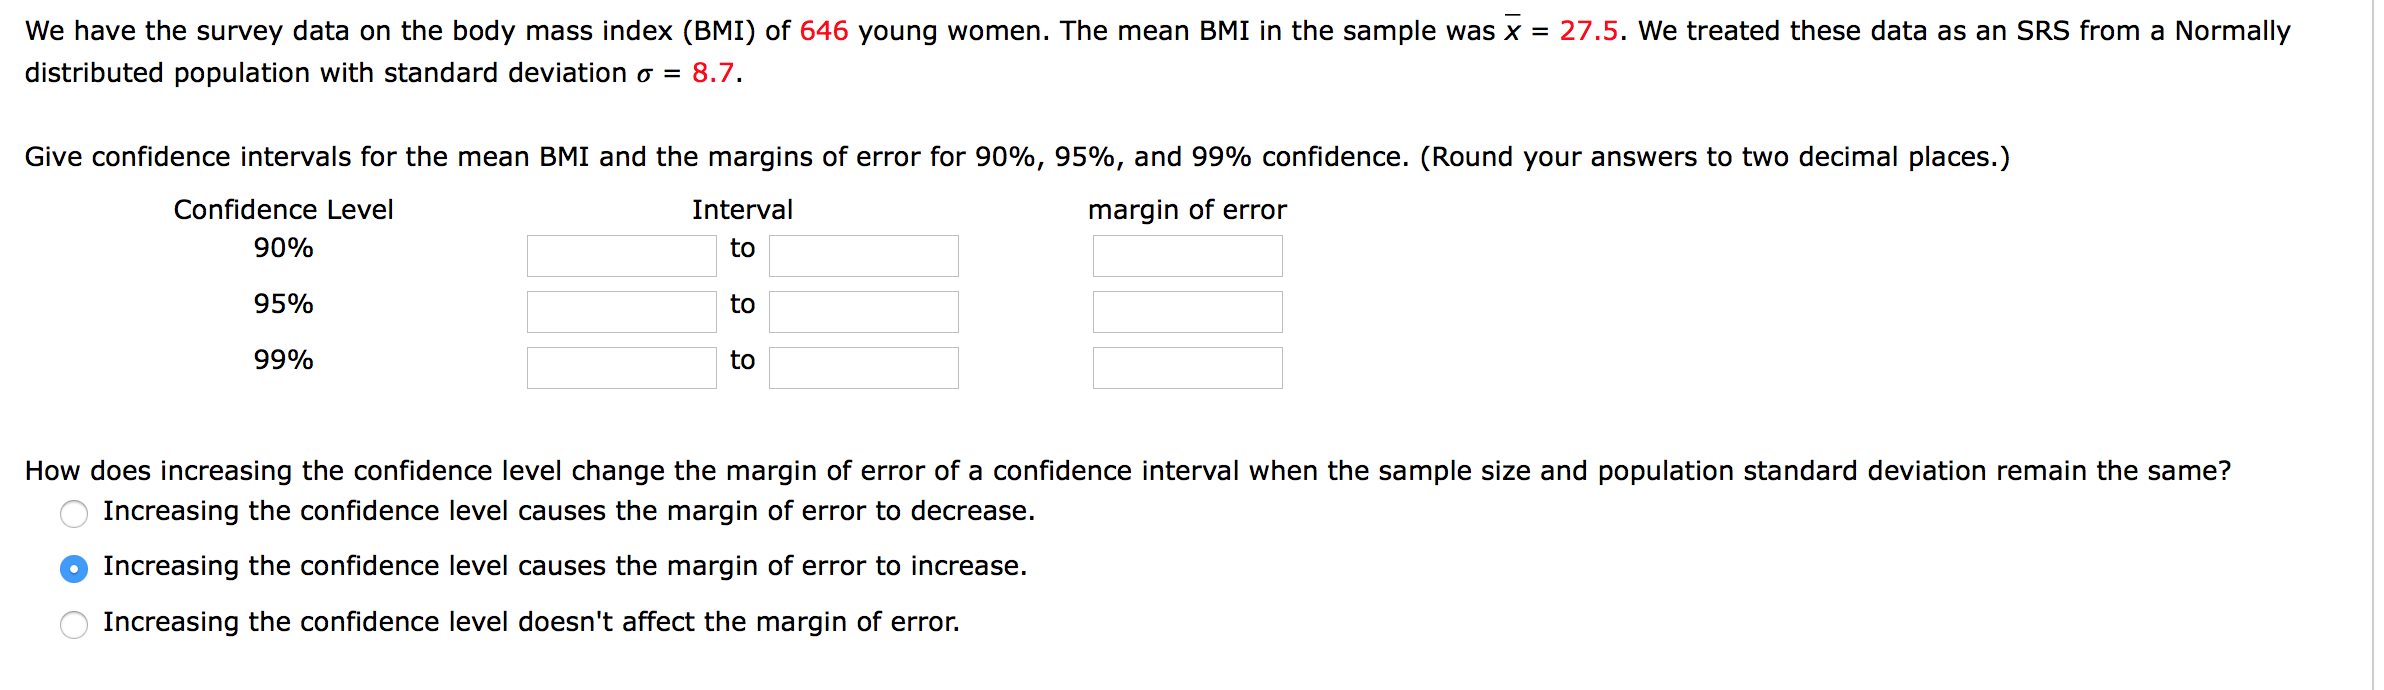This screenshot has width=2384, height=690.
Task: Click the red mean value 27.5
Action: pyautogui.click(x=1588, y=31)
